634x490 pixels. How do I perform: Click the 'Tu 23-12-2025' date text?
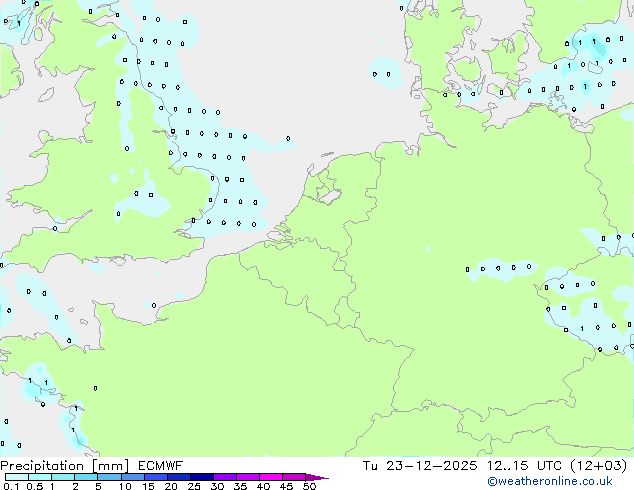tap(420, 466)
